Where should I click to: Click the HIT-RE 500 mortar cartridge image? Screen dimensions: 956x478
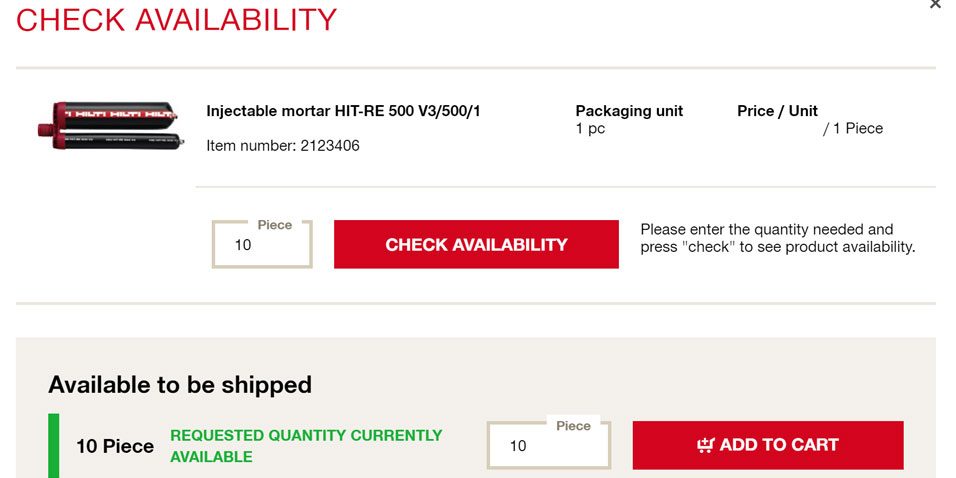click(109, 128)
